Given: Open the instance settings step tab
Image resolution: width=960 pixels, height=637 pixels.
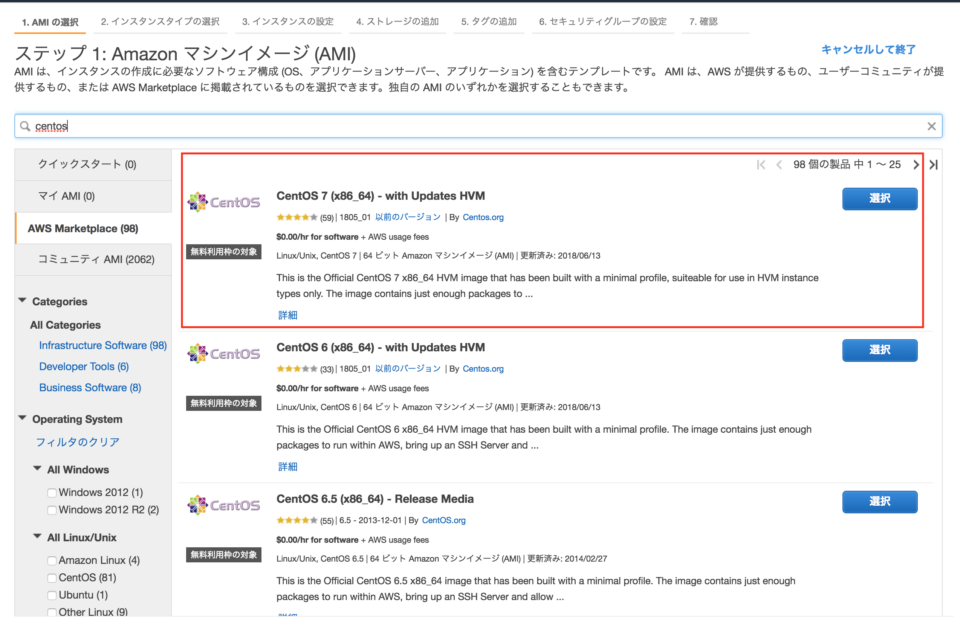Looking at the screenshot, I should [x=288, y=22].
